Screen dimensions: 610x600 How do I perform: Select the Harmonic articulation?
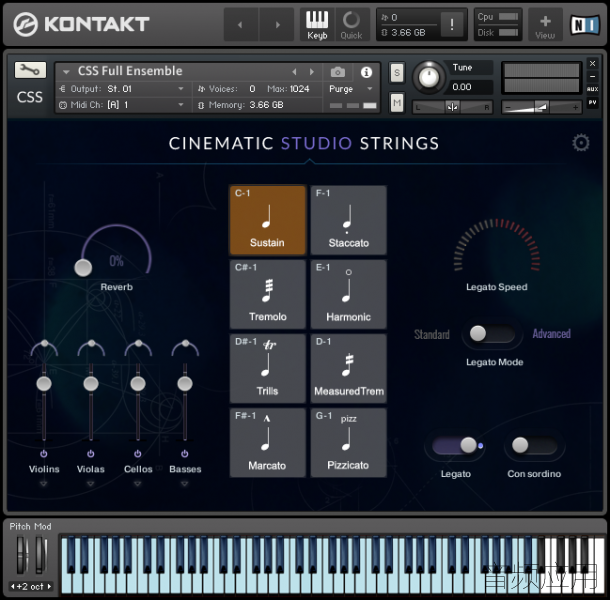point(349,294)
